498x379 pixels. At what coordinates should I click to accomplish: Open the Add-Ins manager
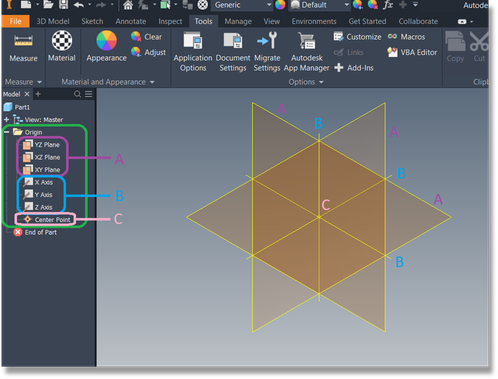pos(354,68)
